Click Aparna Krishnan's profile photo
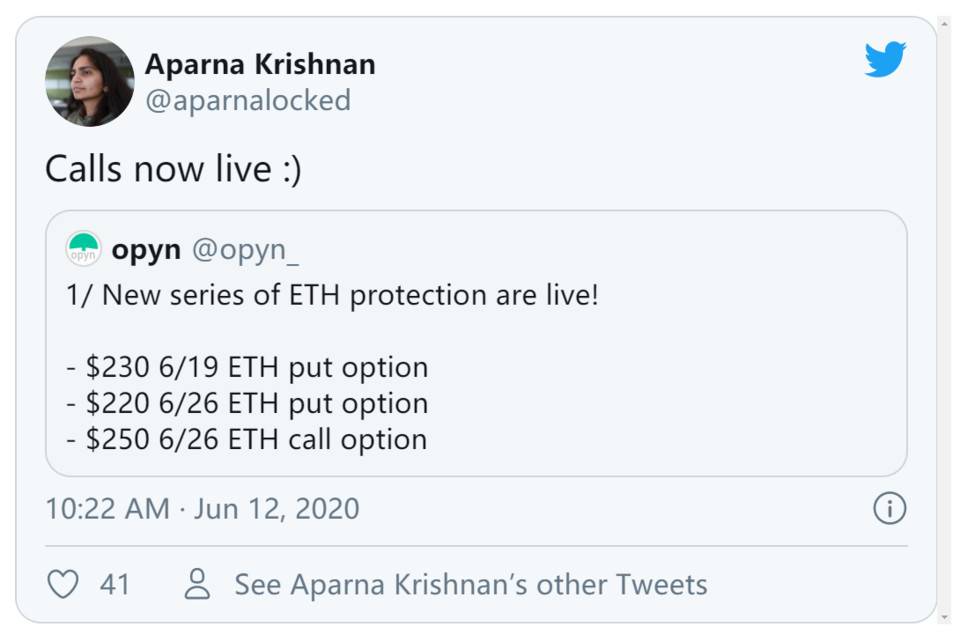The height and width of the screenshot is (634, 960). 90,81
